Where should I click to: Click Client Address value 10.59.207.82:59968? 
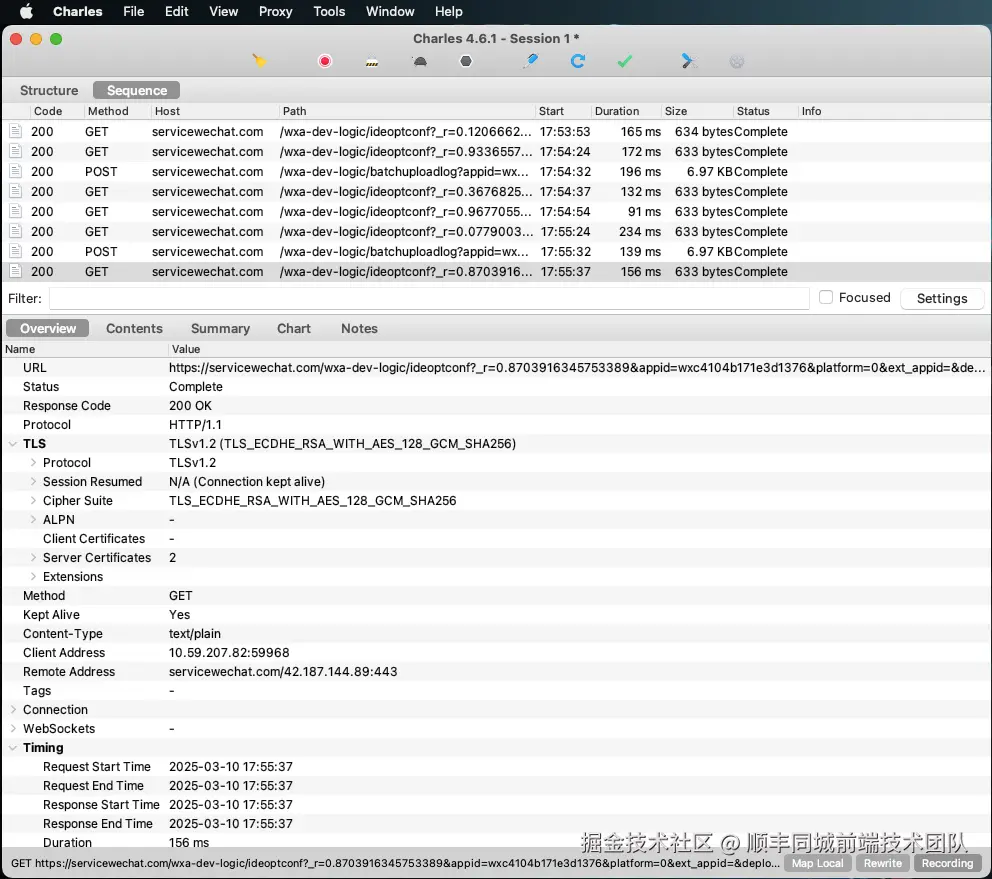point(229,652)
